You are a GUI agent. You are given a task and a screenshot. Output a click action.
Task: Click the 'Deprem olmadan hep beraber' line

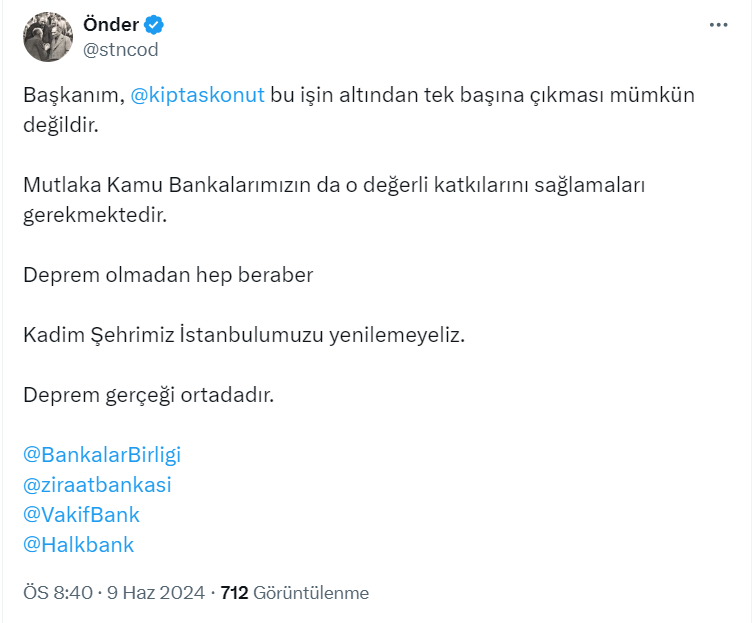(168, 275)
